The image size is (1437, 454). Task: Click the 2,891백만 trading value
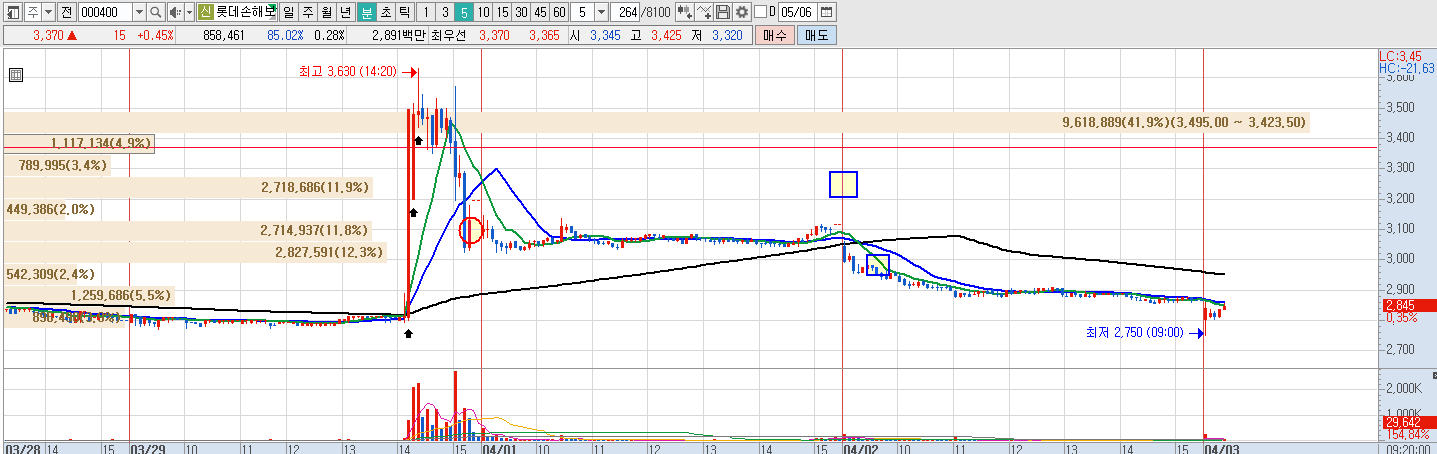pyautogui.click(x=398, y=35)
